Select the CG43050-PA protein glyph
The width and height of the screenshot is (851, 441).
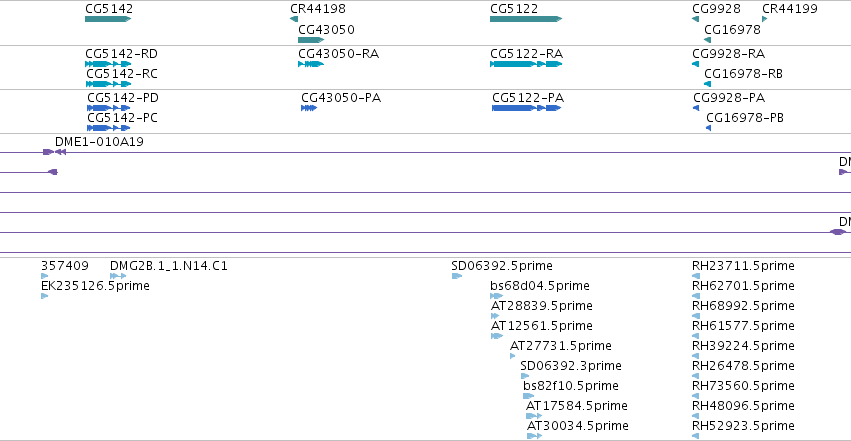pyautogui.click(x=309, y=108)
